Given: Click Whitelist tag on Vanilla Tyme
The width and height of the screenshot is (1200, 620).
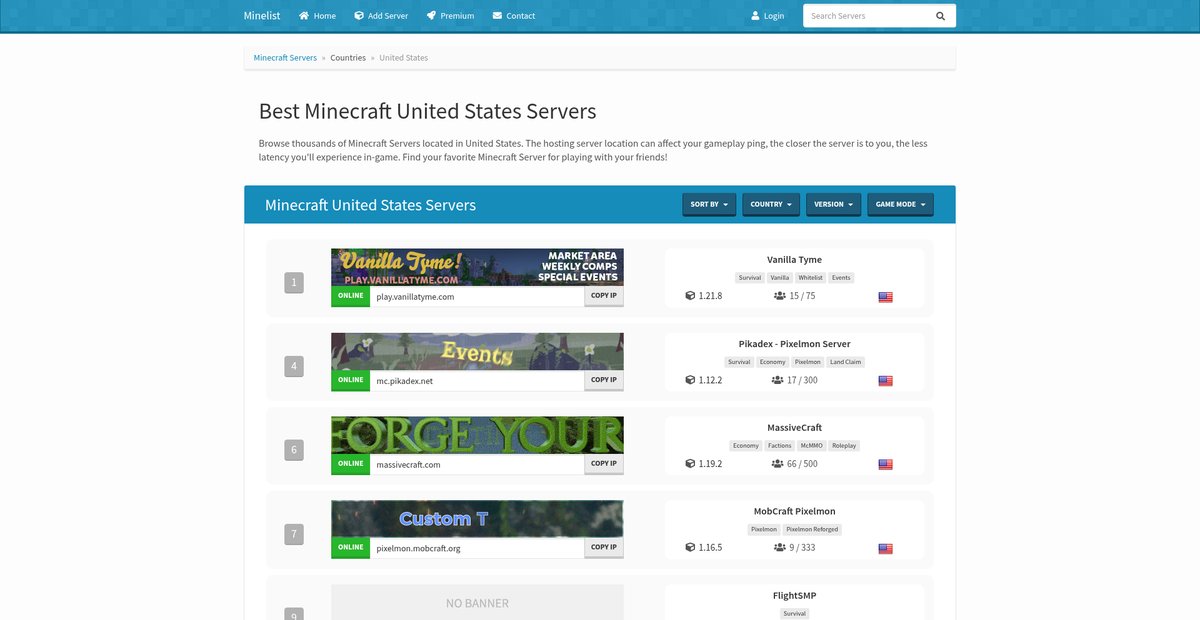Looking at the screenshot, I should (x=810, y=278).
